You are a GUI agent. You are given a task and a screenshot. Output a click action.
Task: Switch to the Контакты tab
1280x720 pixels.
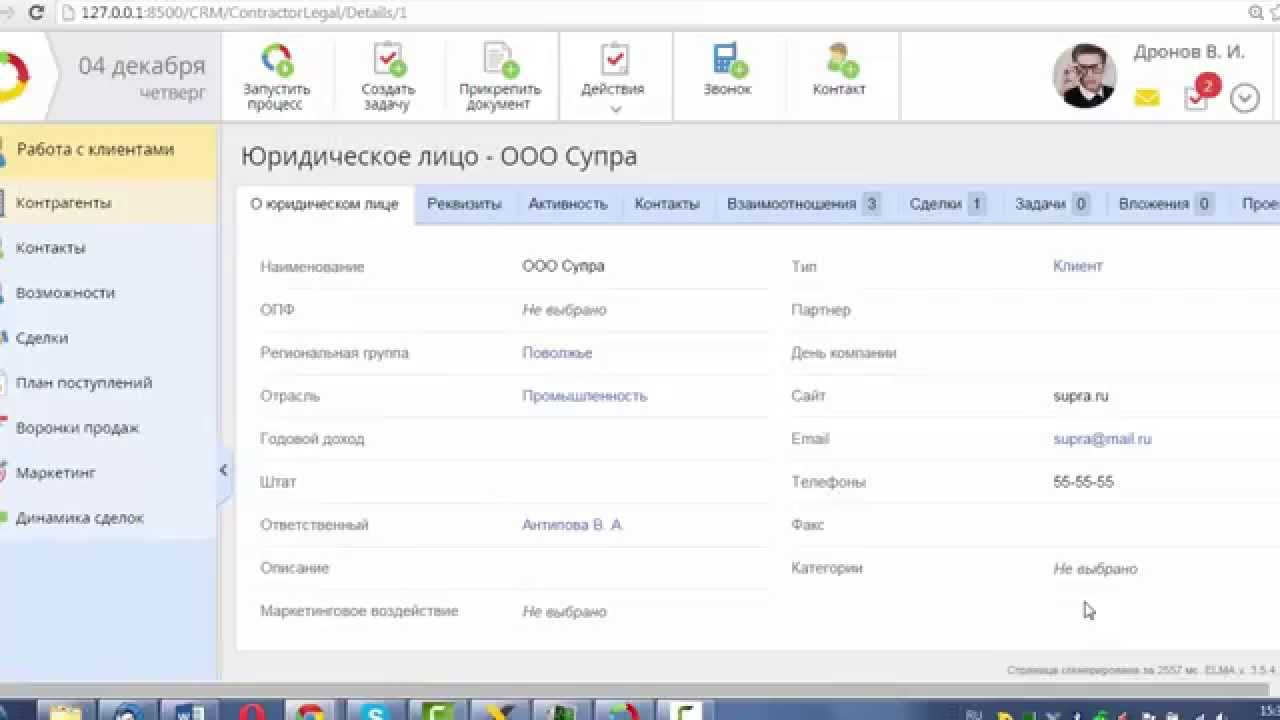tap(667, 204)
